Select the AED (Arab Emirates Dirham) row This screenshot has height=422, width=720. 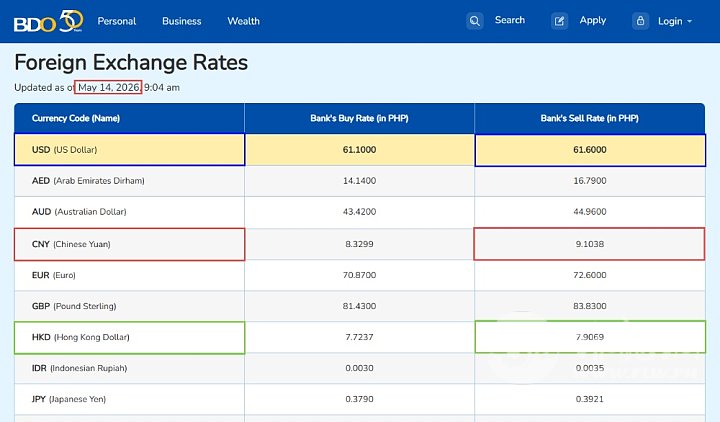pos(360,181)
